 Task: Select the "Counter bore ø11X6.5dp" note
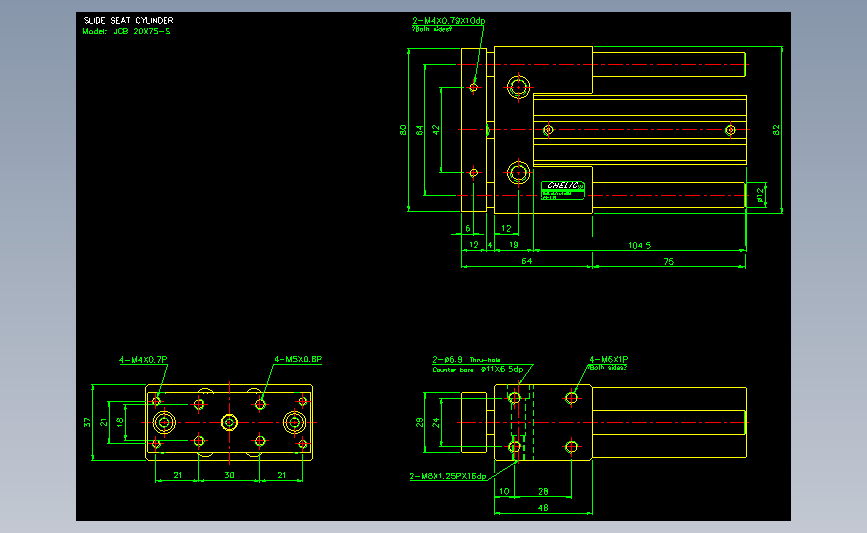tap(478, 369)
